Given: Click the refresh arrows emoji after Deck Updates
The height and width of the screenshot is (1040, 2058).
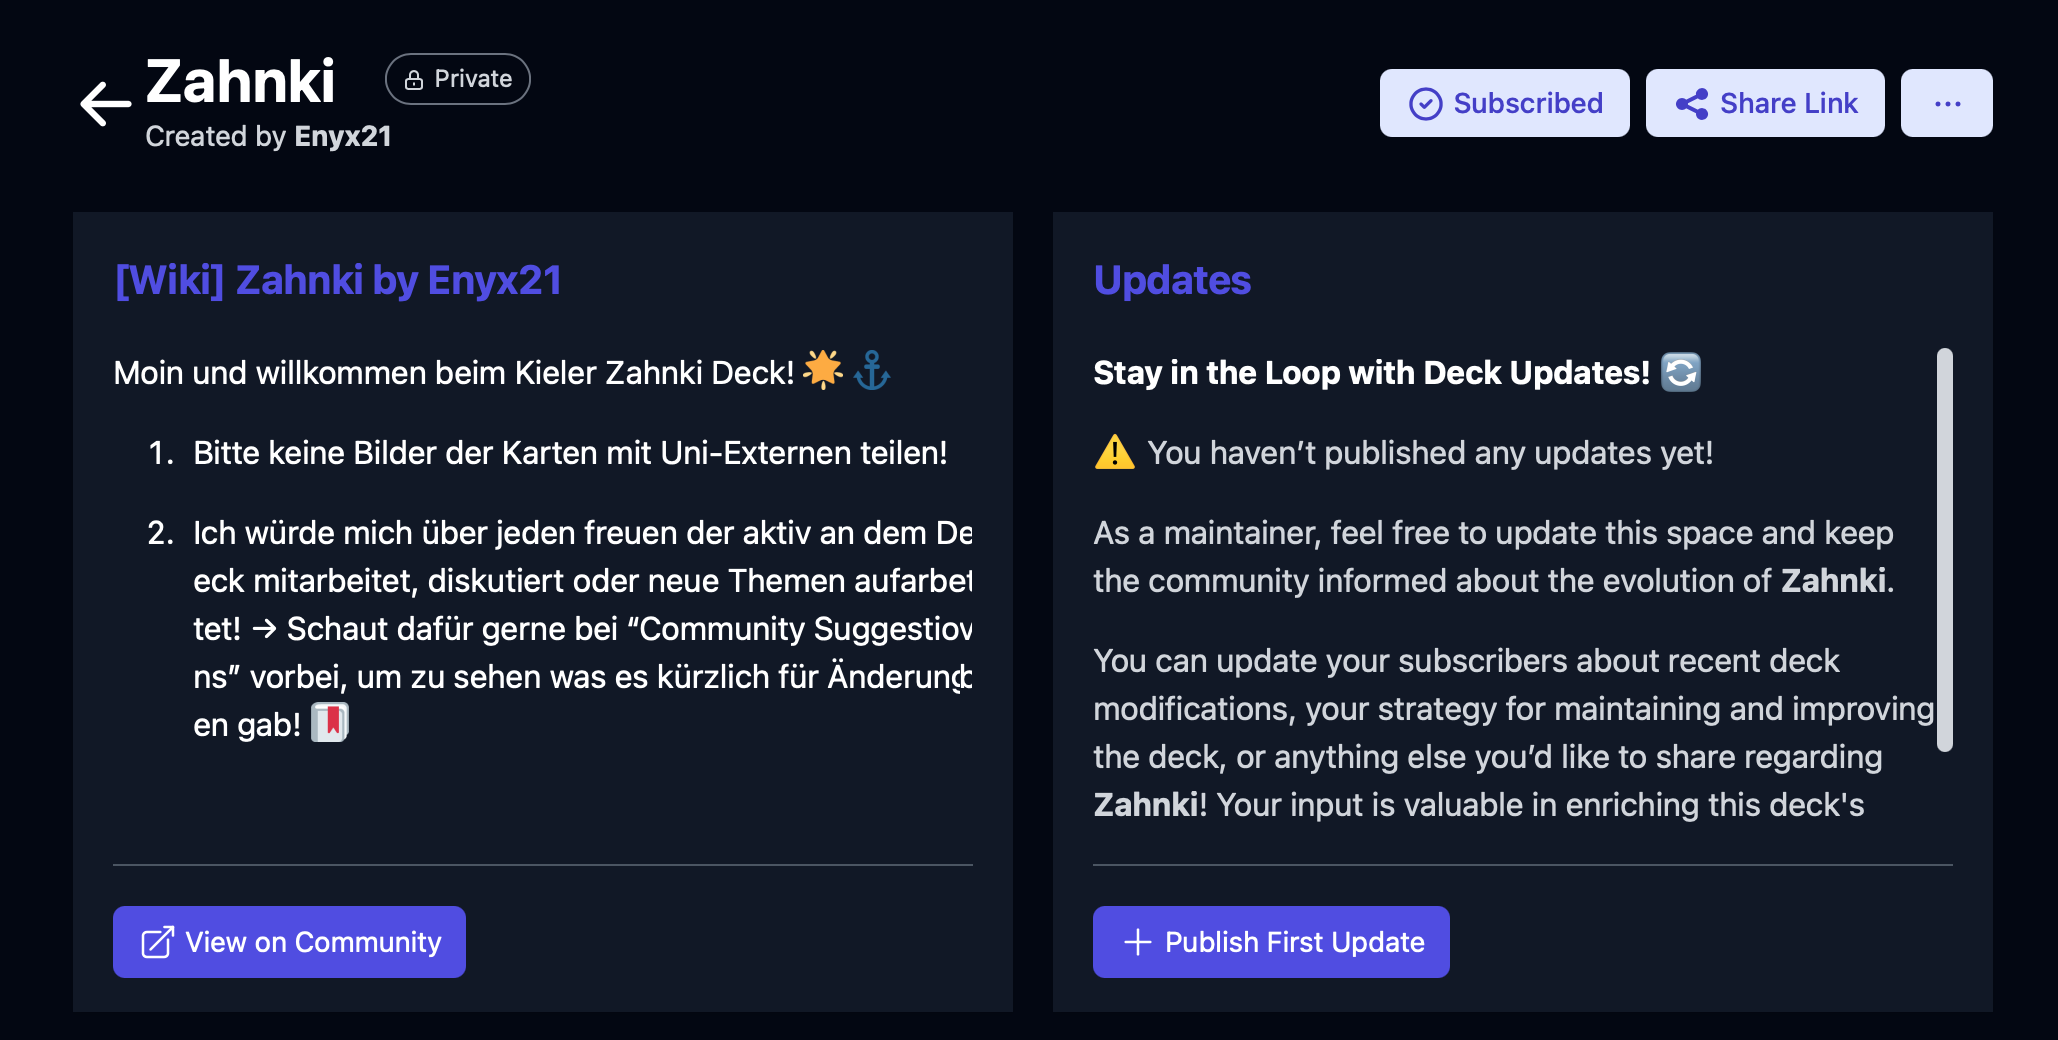Looking at the screenshot, I should (1680, 373).
